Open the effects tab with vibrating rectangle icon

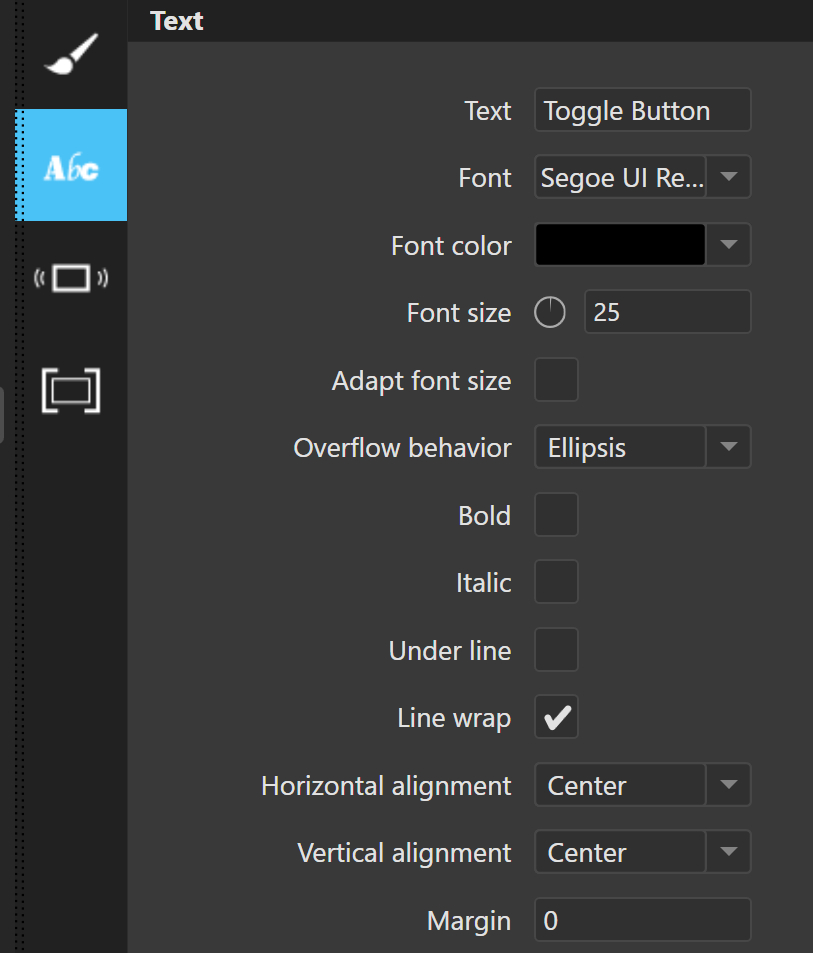(x=71, y=278)
